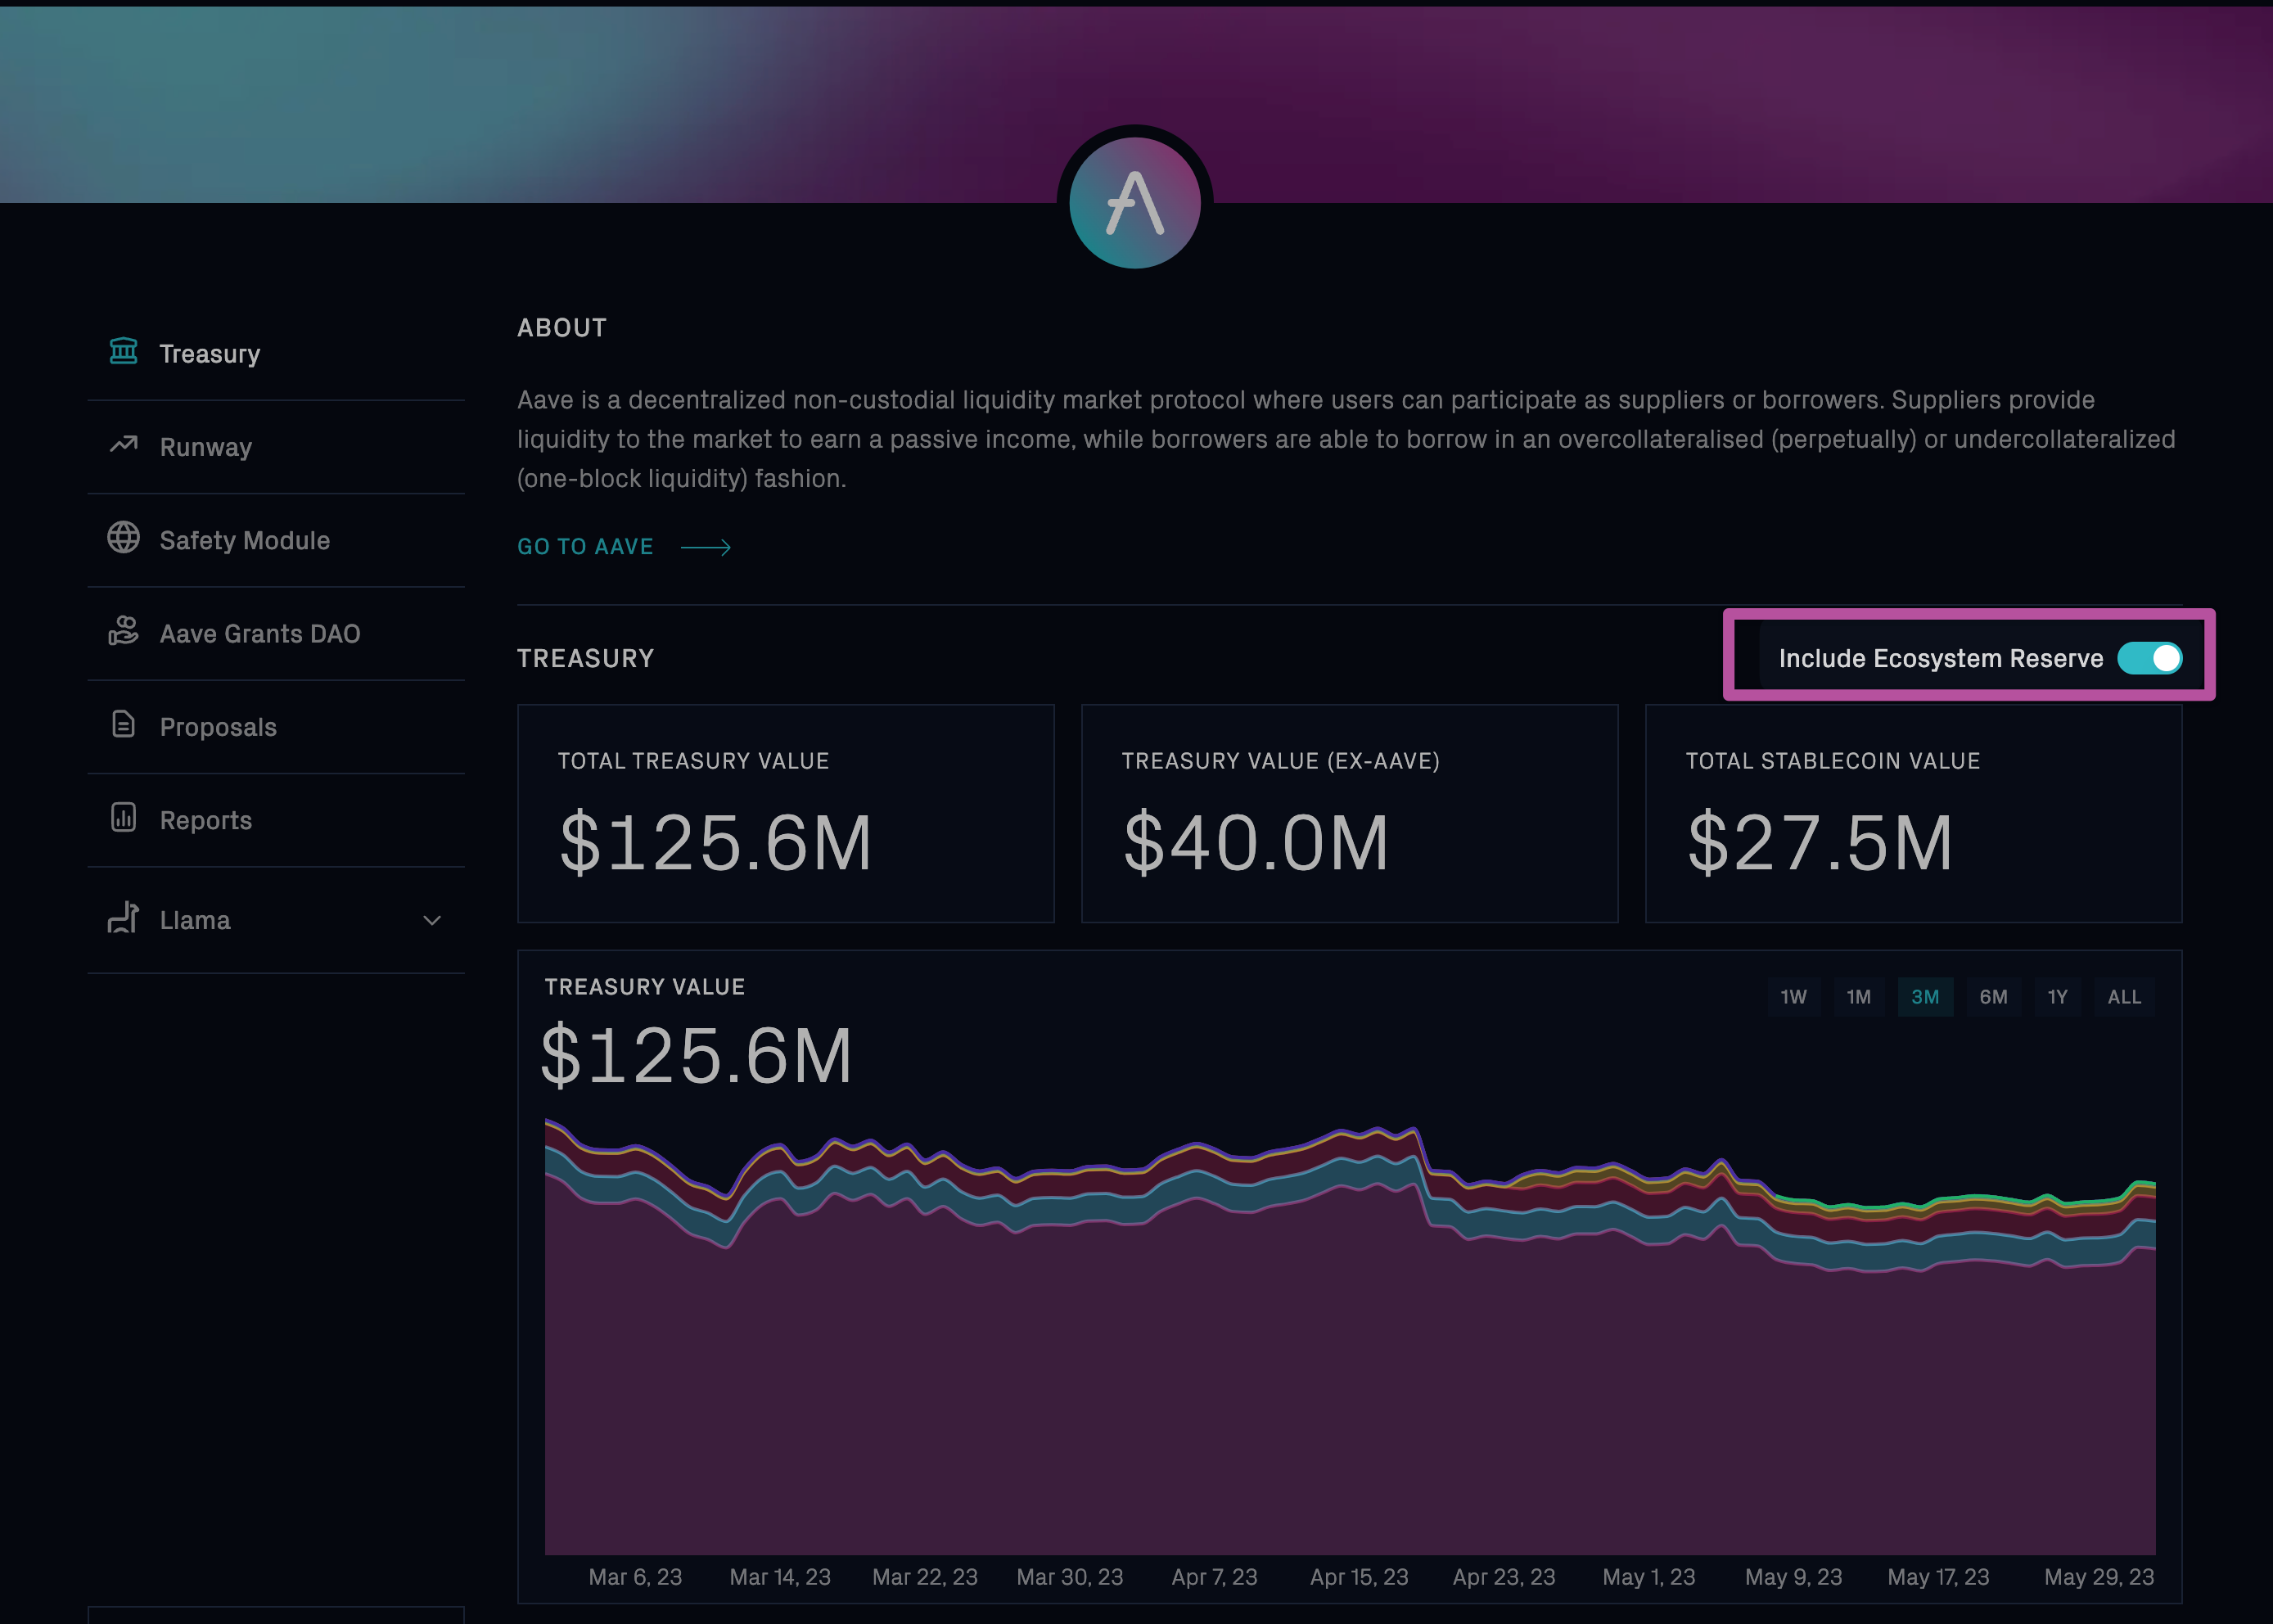Select the 3M chart range
The height and width of the screenshot is (1624, 2273).
click(x=1925, y=997)
